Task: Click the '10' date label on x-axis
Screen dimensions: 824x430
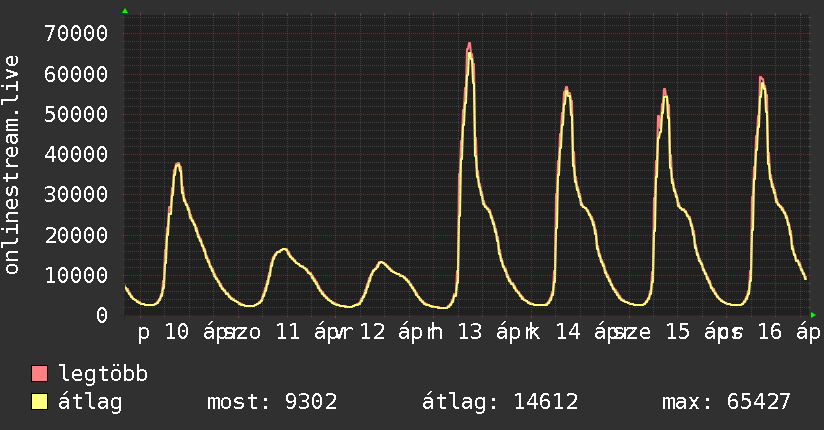Action: (177, 332)
